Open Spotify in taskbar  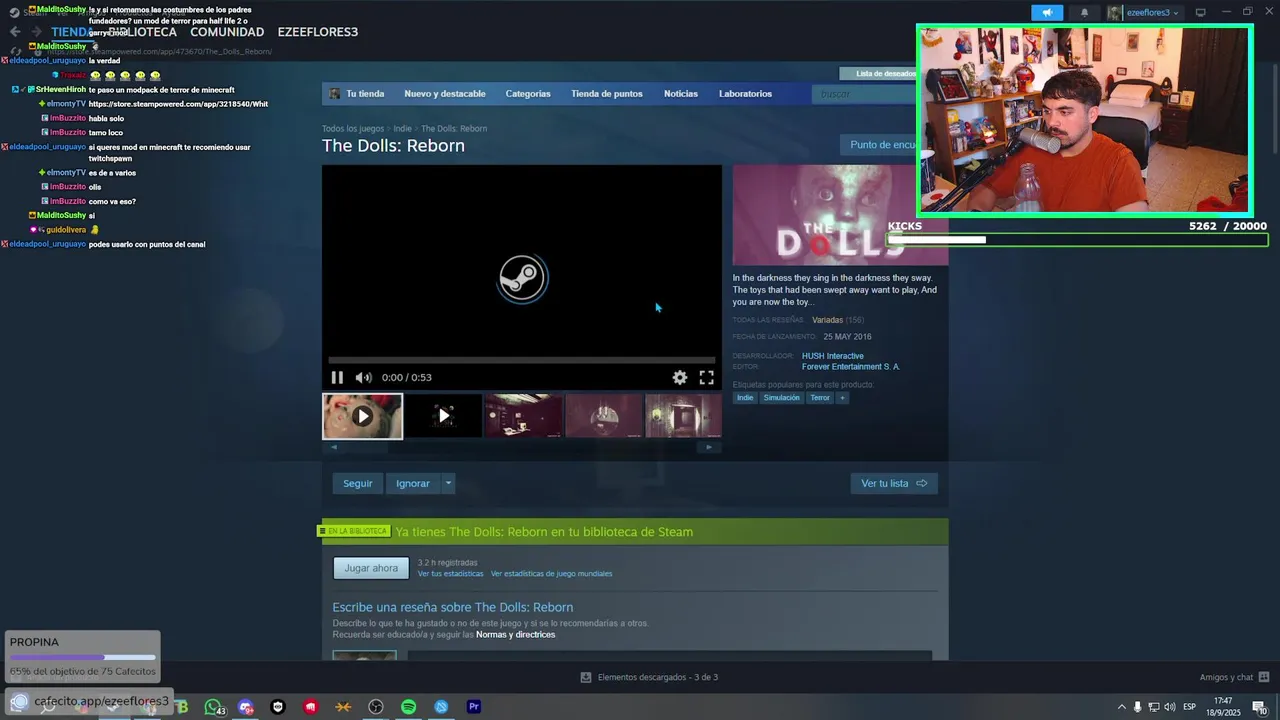pos(408,707)
